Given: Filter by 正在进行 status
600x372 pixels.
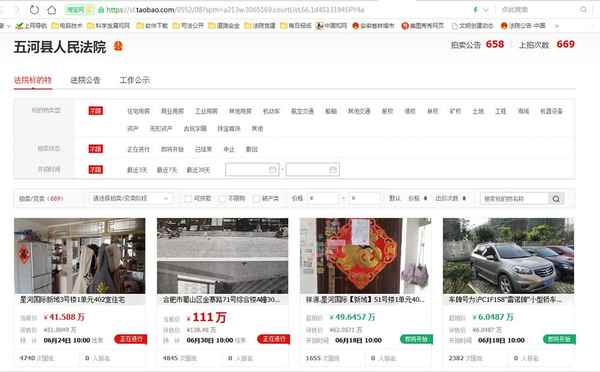Looking at the screenshot, I should [x=139, y=149].
